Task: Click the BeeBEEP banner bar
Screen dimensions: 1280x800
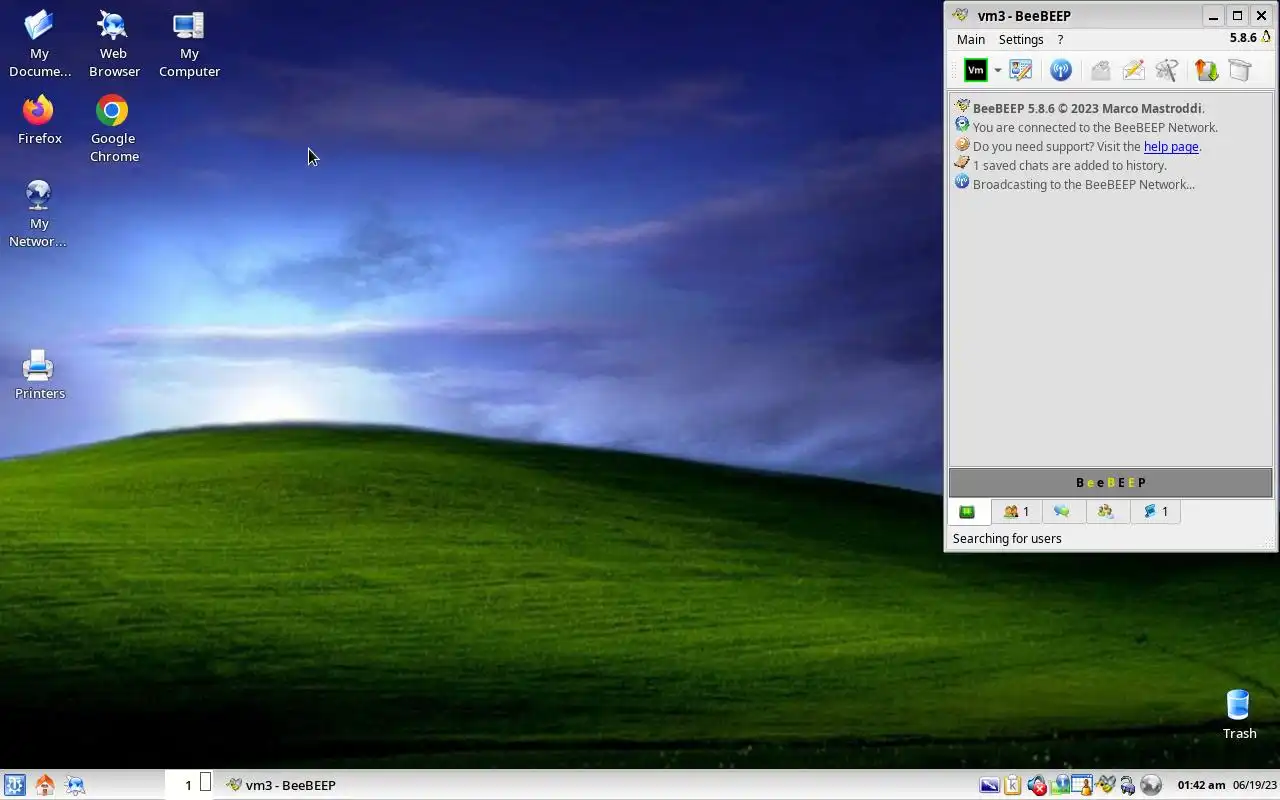Action: click(x=1110, y=482)
